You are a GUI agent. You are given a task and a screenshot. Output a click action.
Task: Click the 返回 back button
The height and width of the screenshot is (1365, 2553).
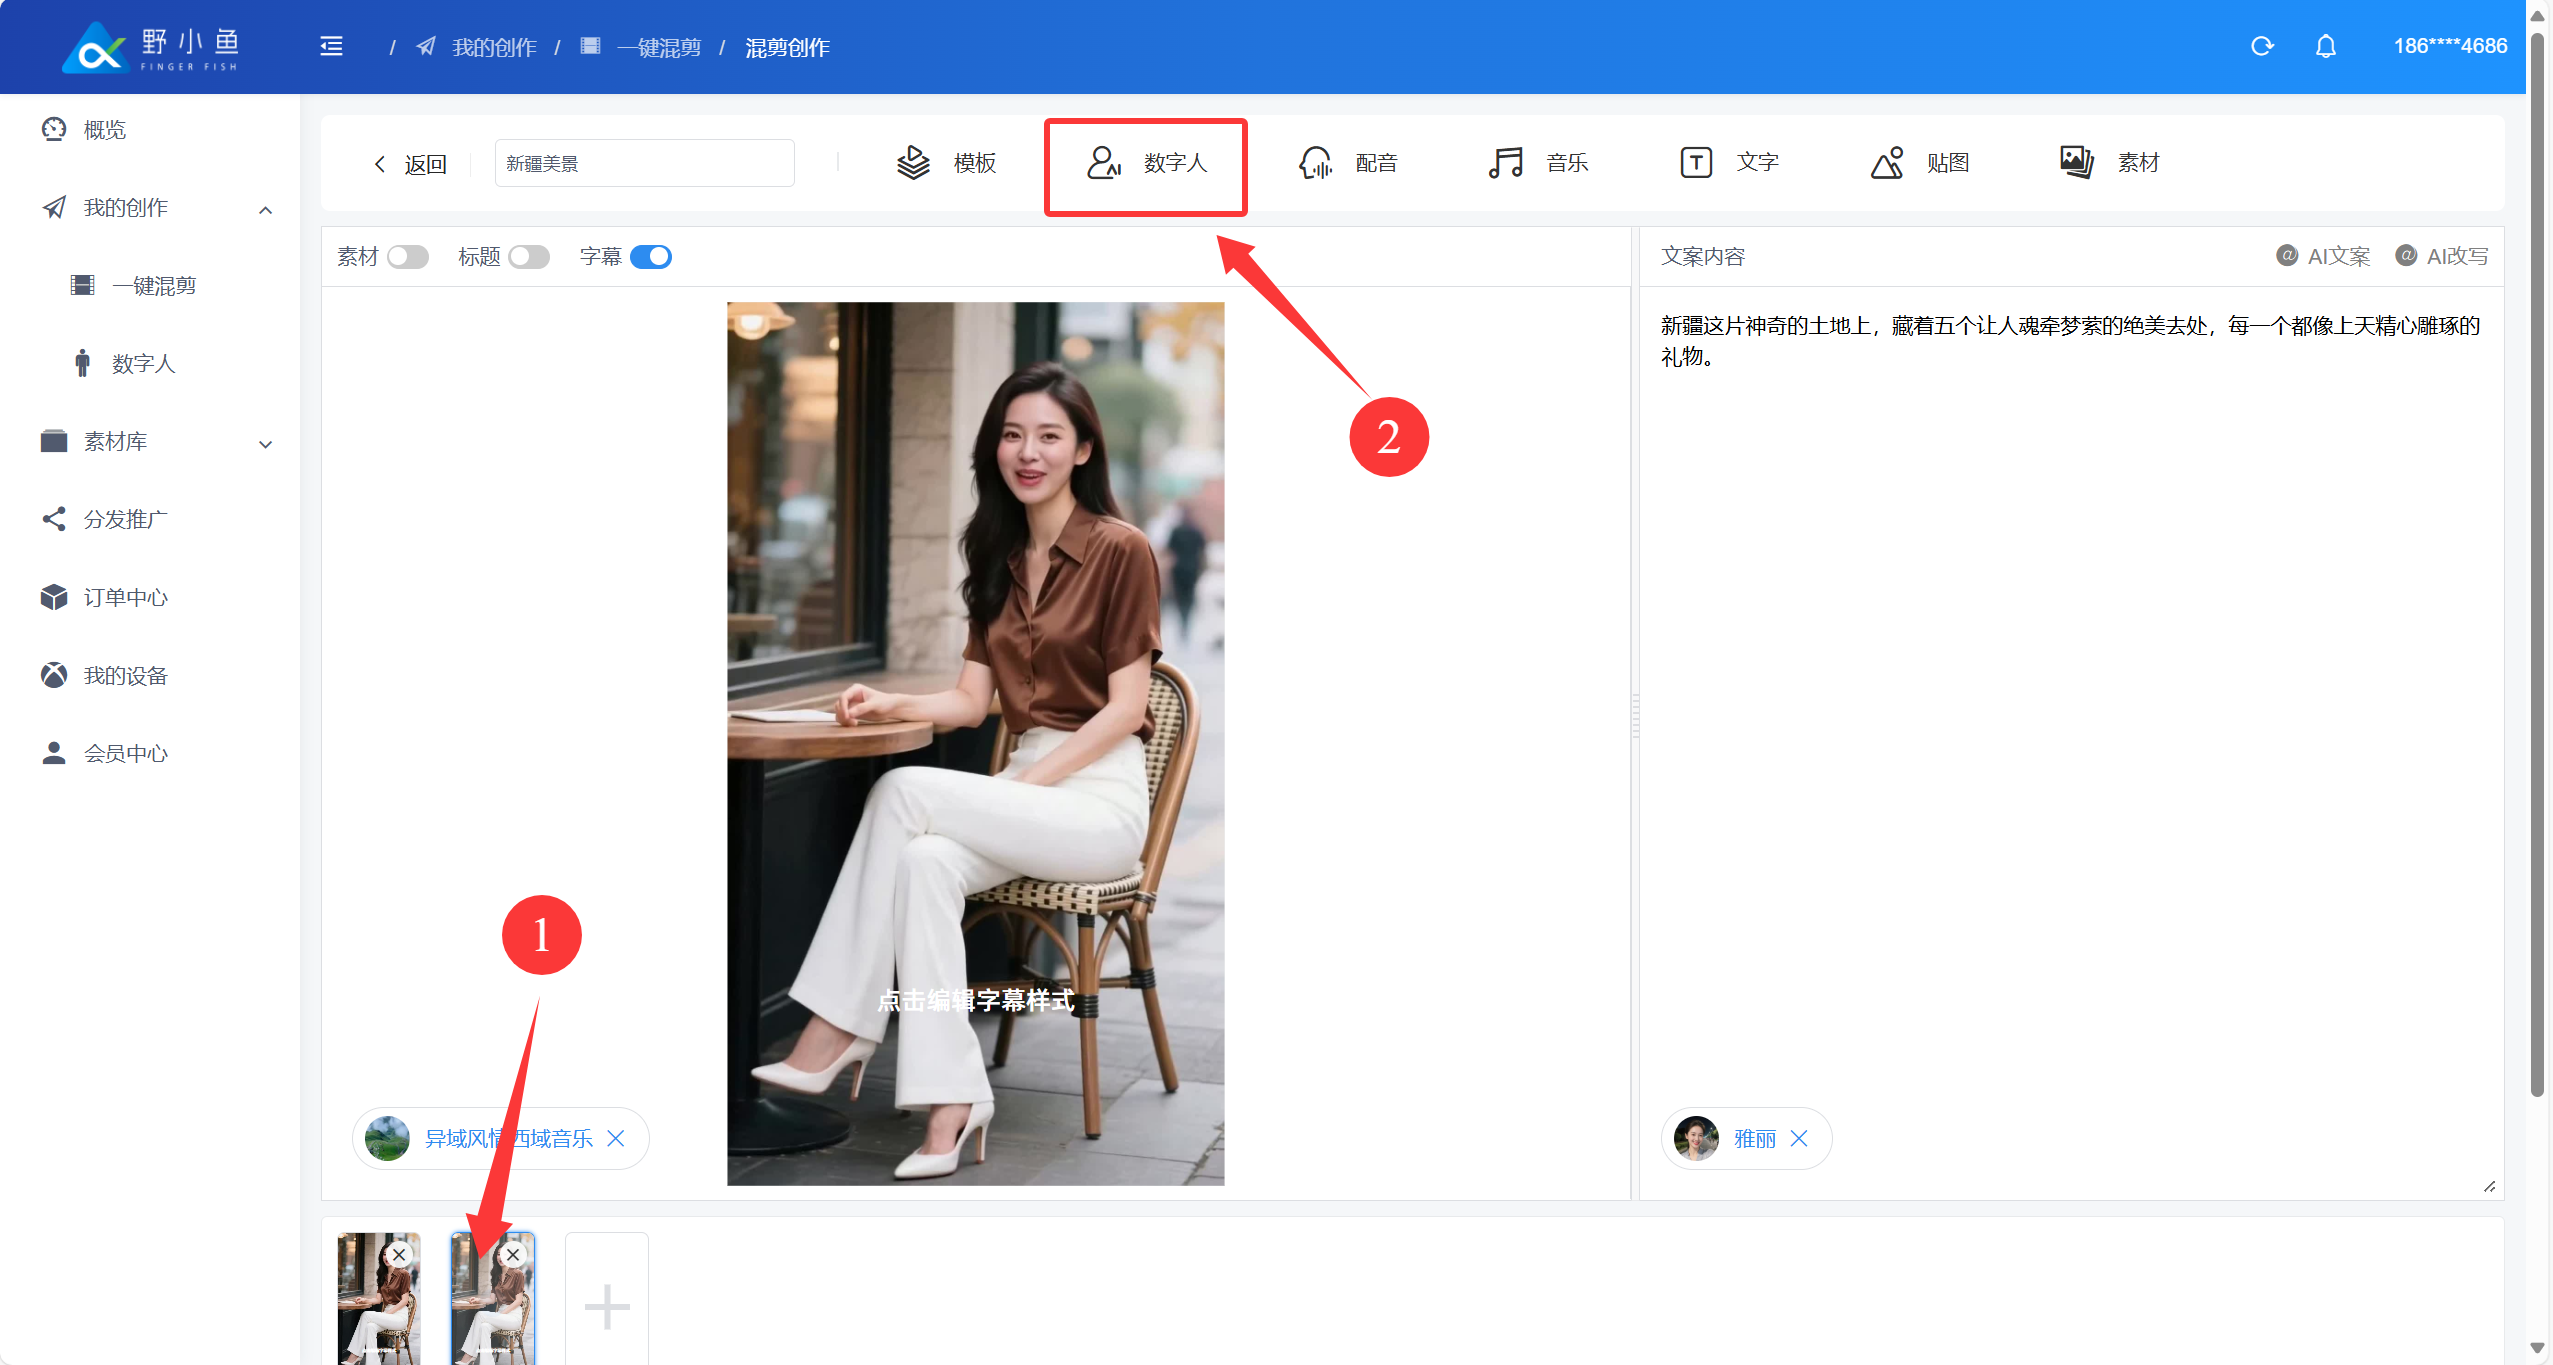[410, 164]
